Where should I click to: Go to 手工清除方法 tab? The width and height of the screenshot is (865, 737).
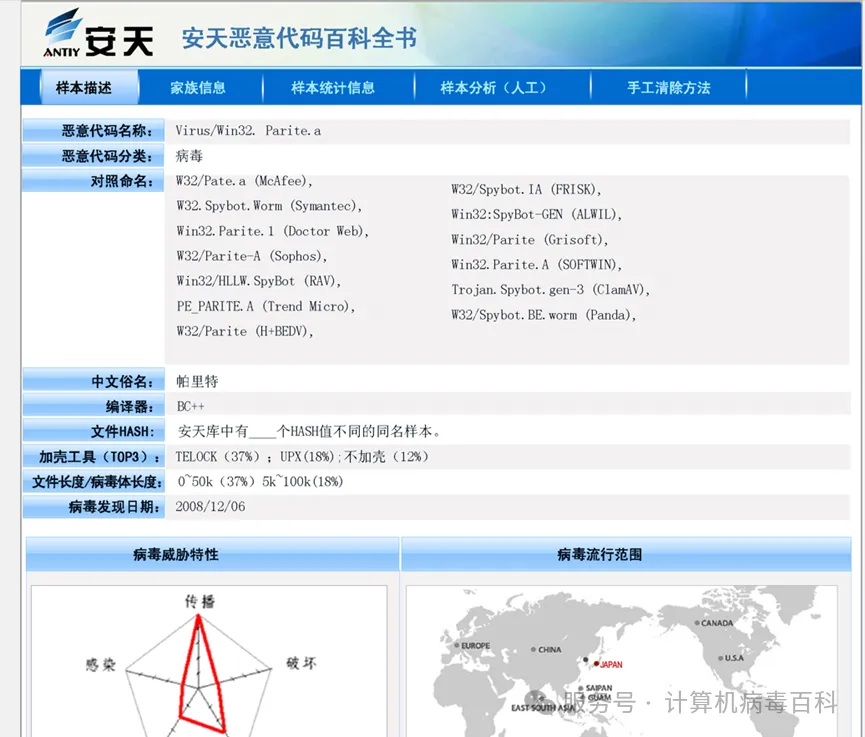coord(669,87)
